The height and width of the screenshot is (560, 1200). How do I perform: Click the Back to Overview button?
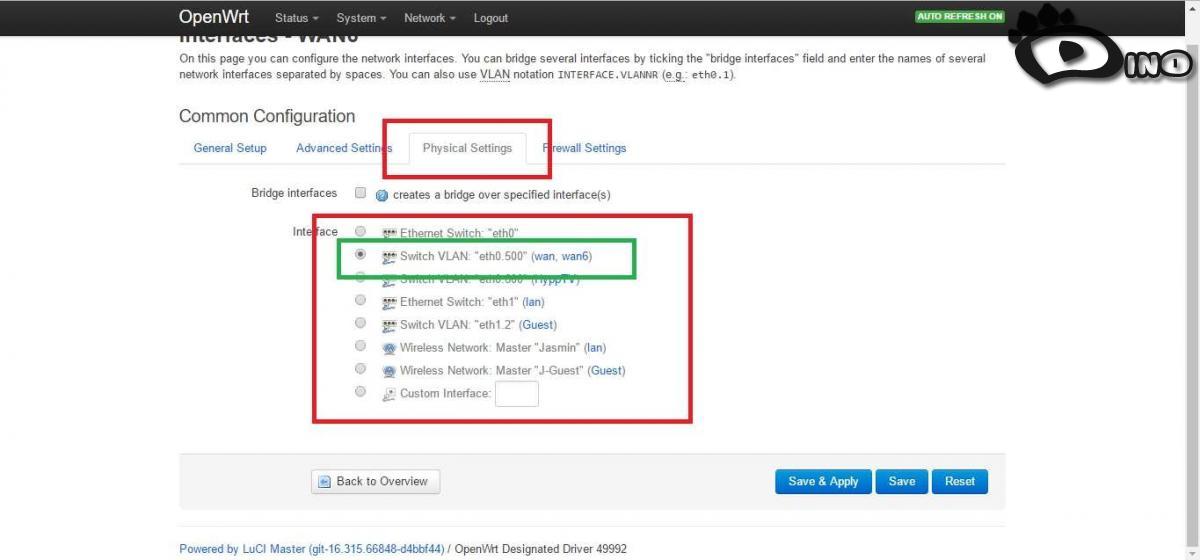[375, 482]
